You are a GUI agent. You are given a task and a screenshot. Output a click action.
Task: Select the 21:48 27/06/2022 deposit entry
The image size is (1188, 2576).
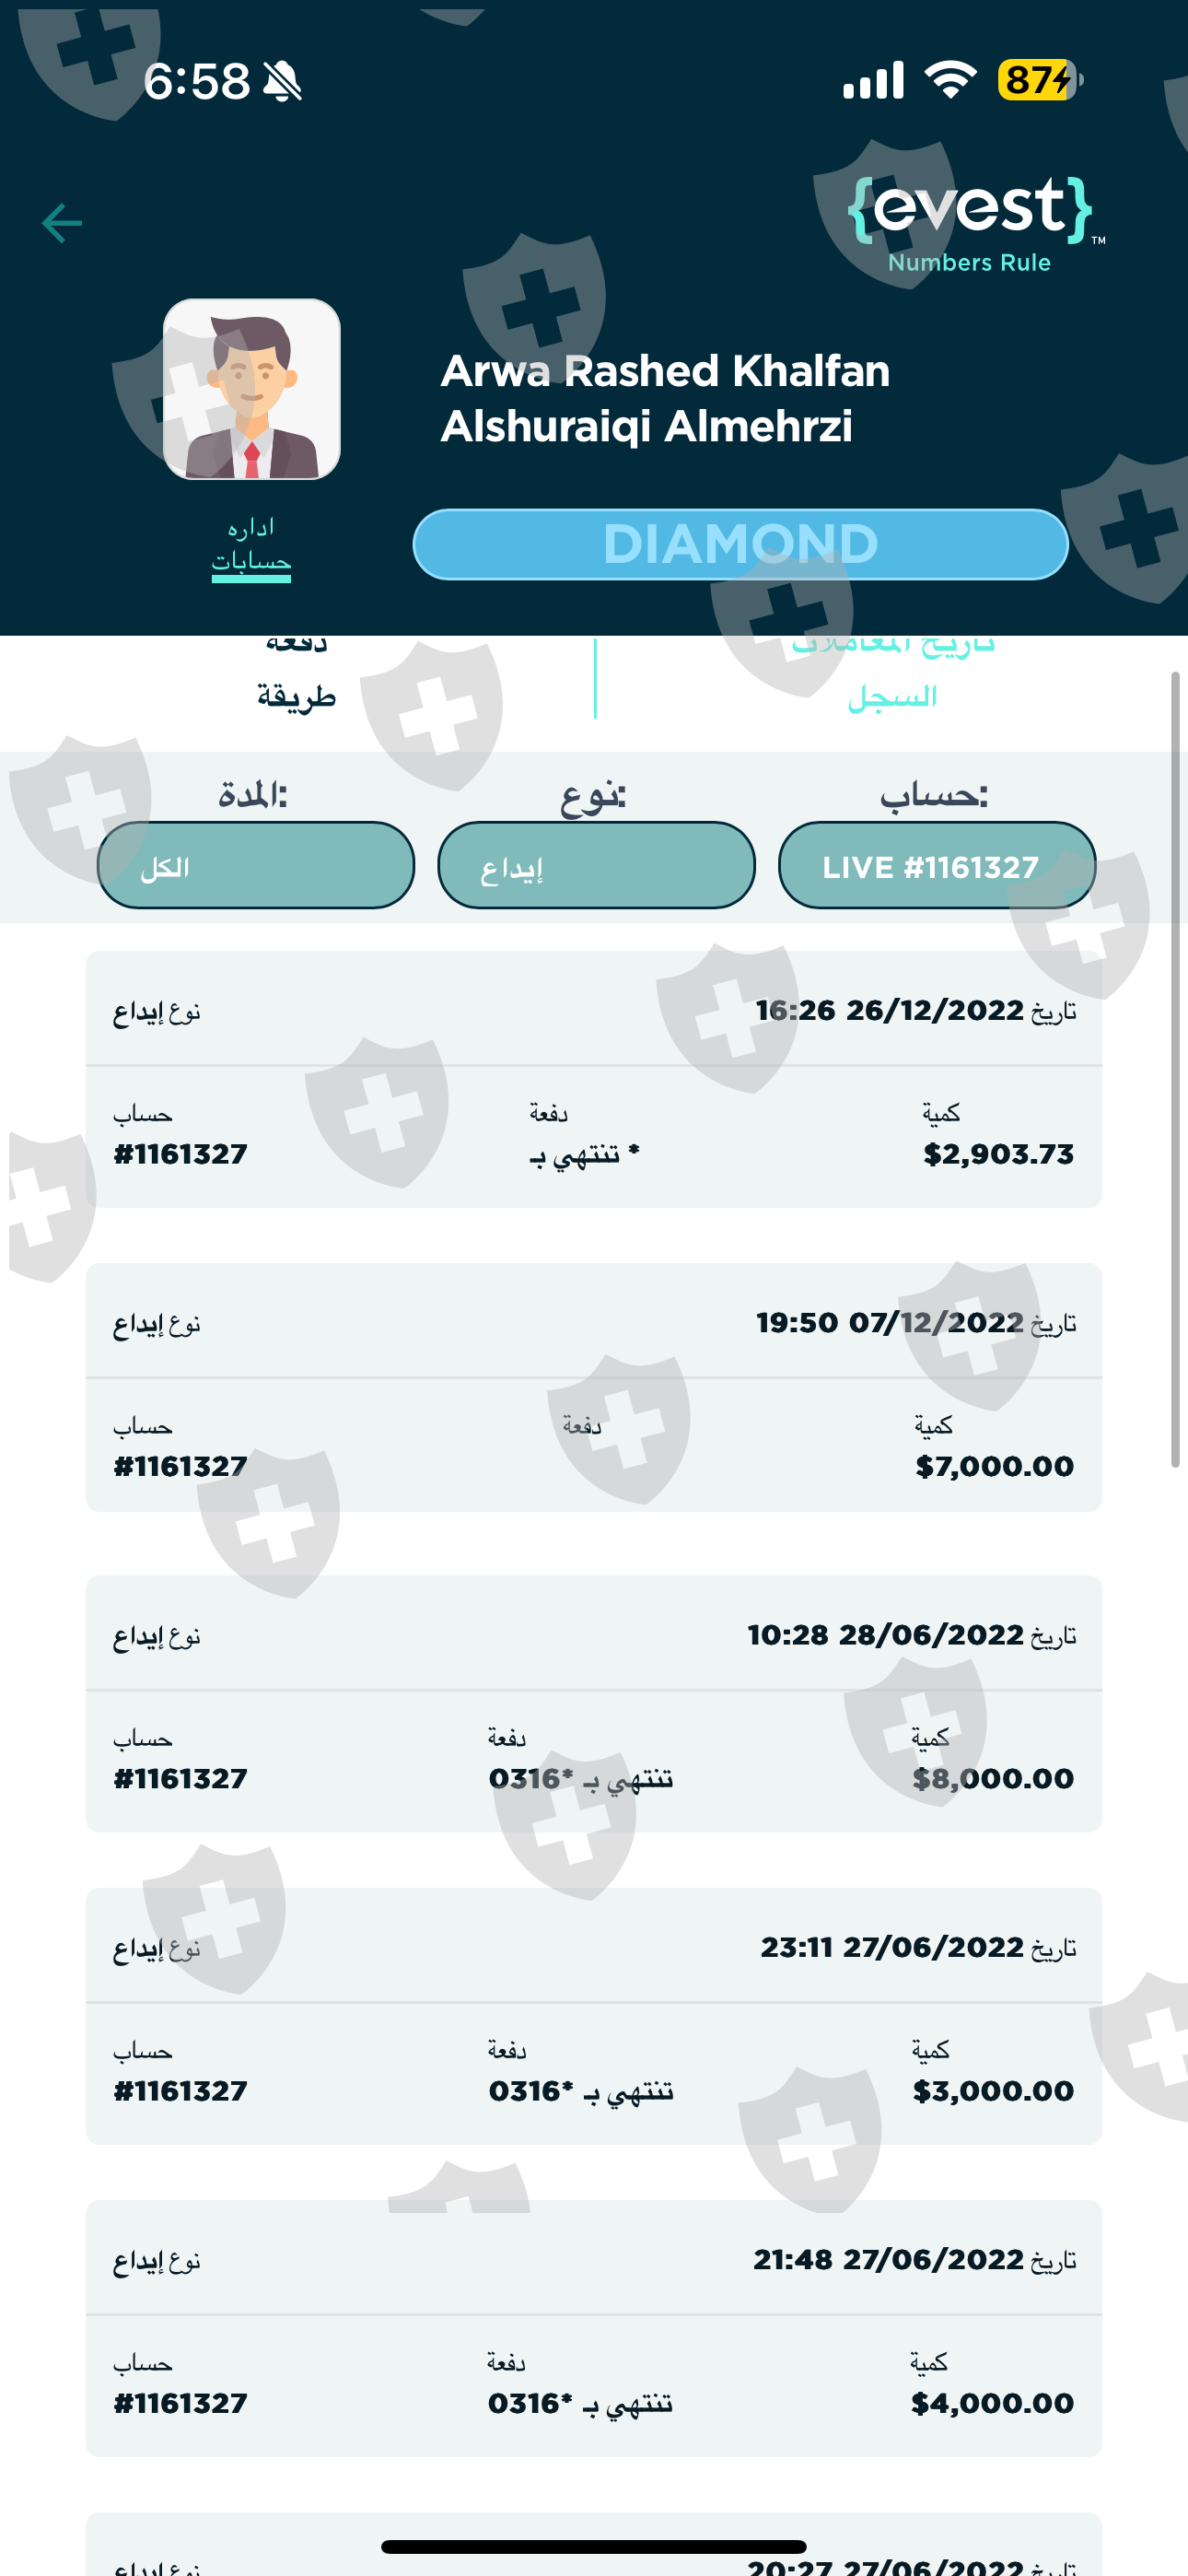click(594, 2328)
